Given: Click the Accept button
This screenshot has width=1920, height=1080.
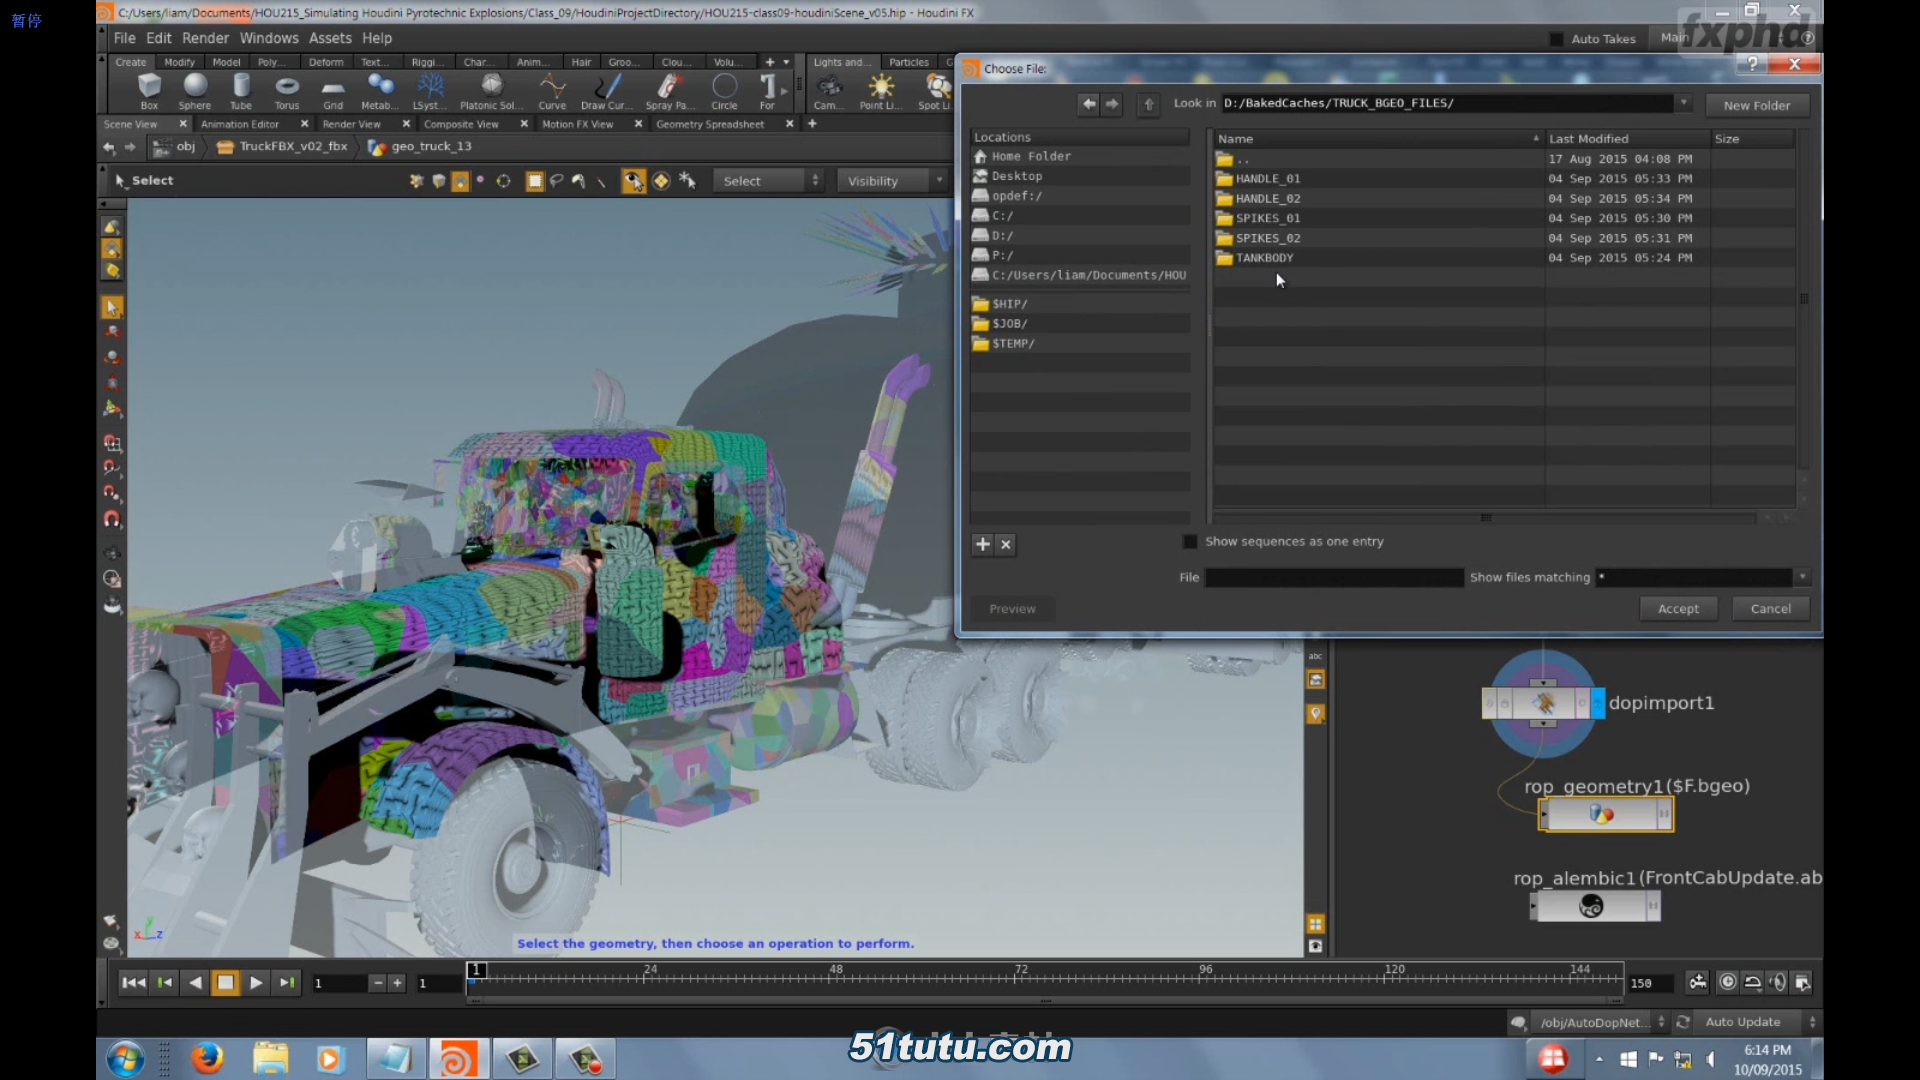Looking at the screenshot, I should [1678, 608].
